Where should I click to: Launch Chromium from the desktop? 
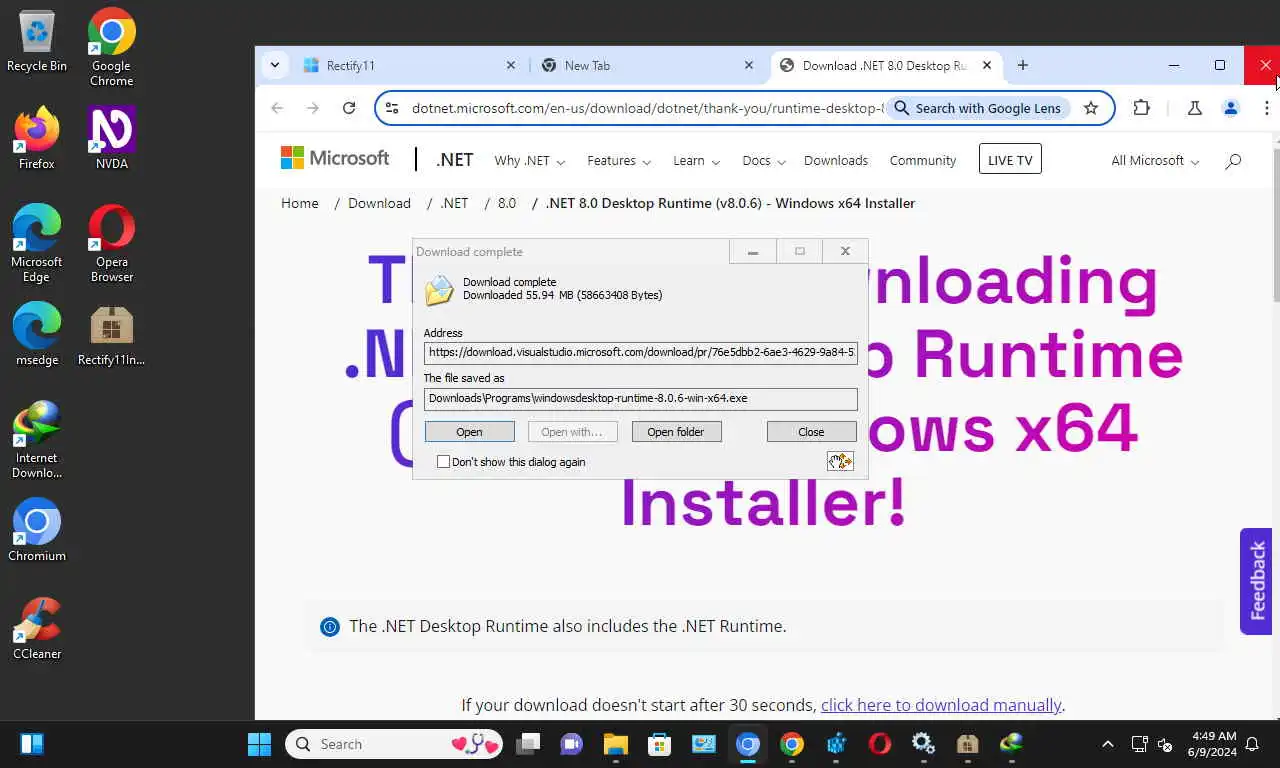(37, 530)
